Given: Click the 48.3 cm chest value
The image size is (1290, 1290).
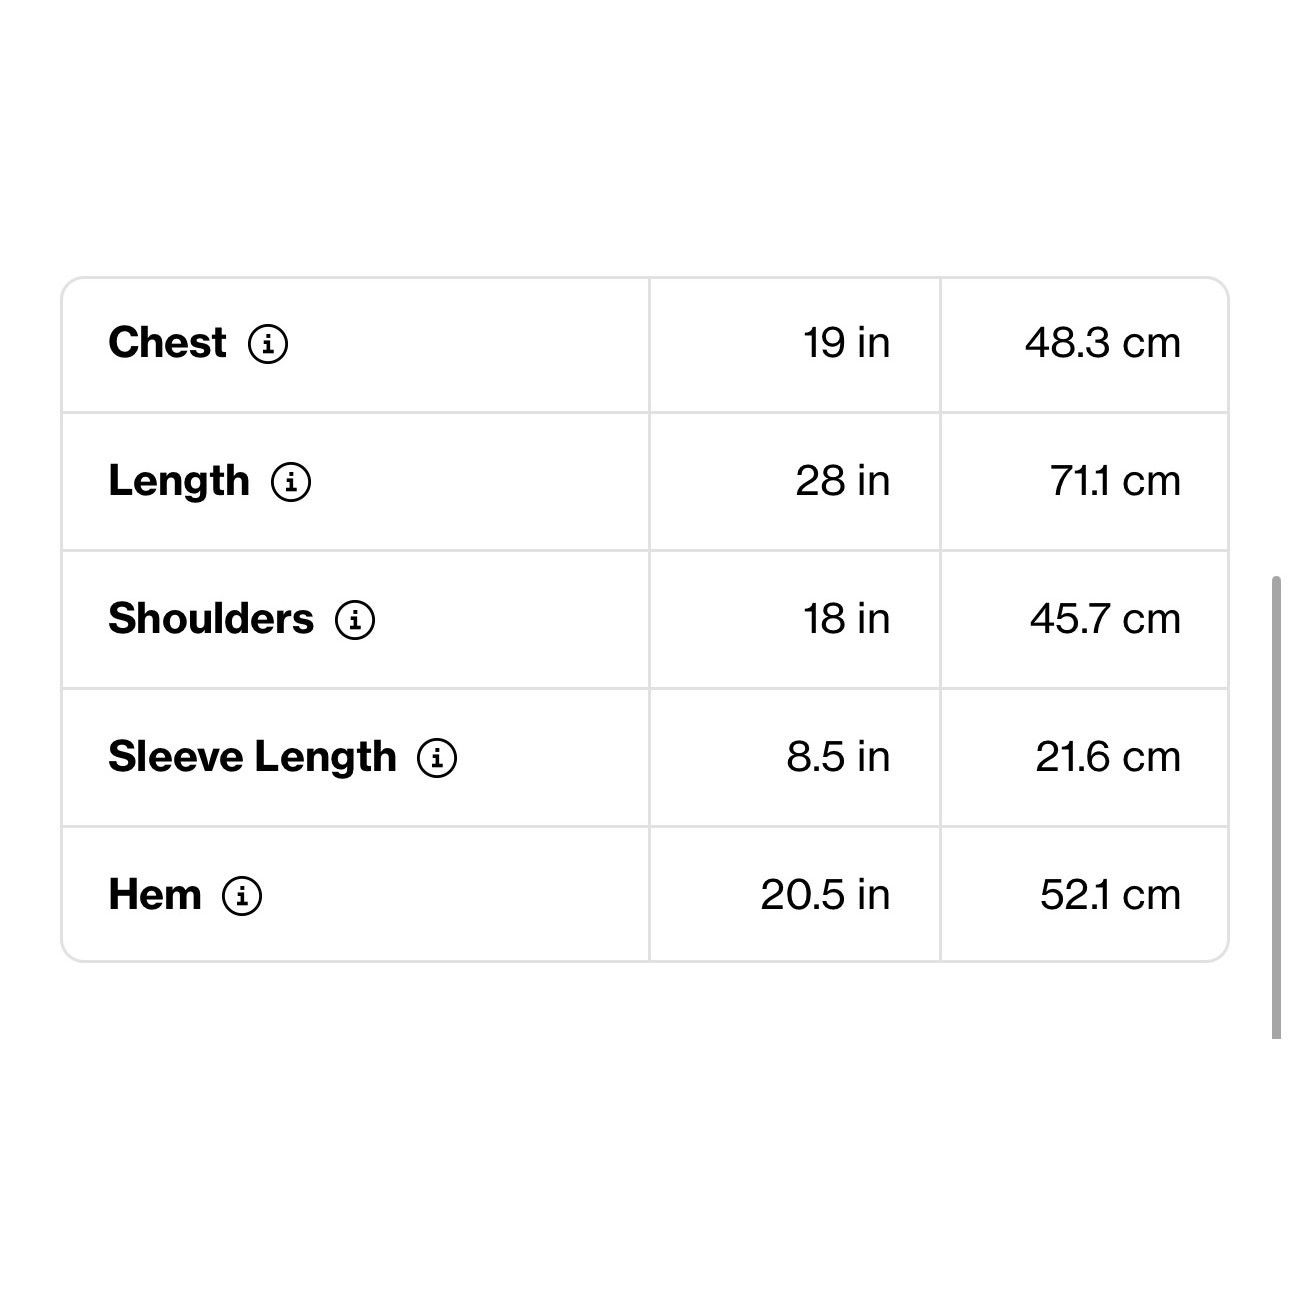Looking at the screenshot, I should [x=1103, y=343].
